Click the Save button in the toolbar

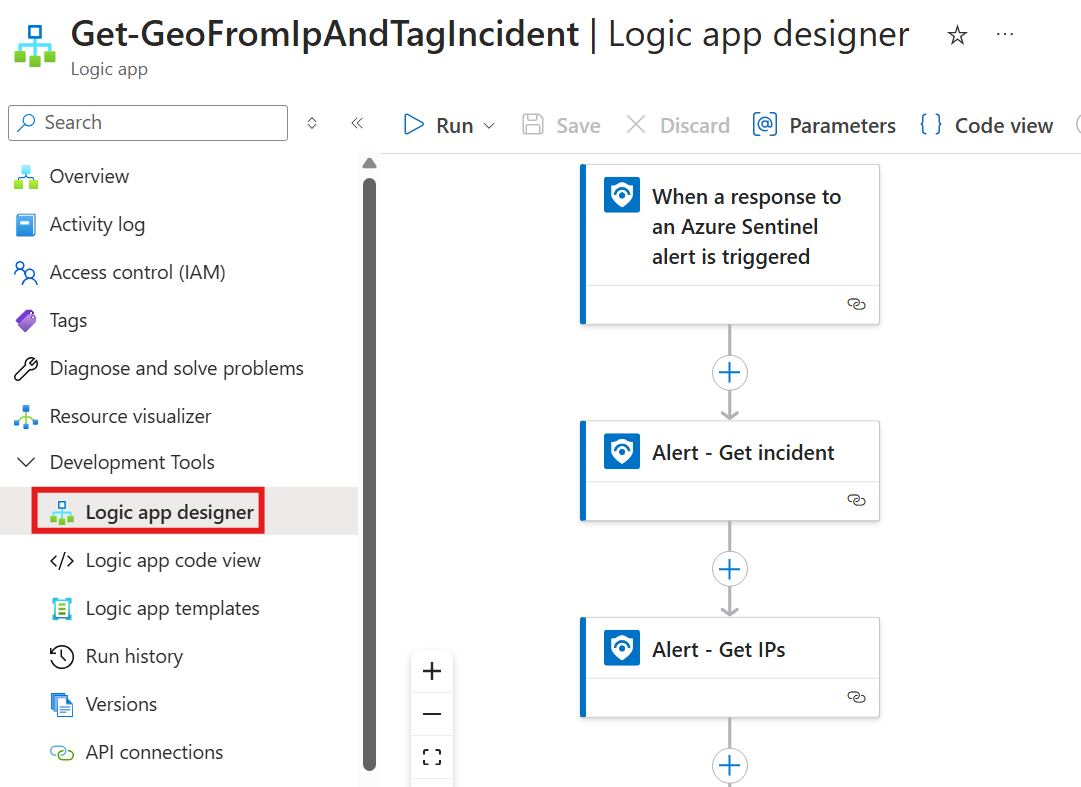click(561, 125)
